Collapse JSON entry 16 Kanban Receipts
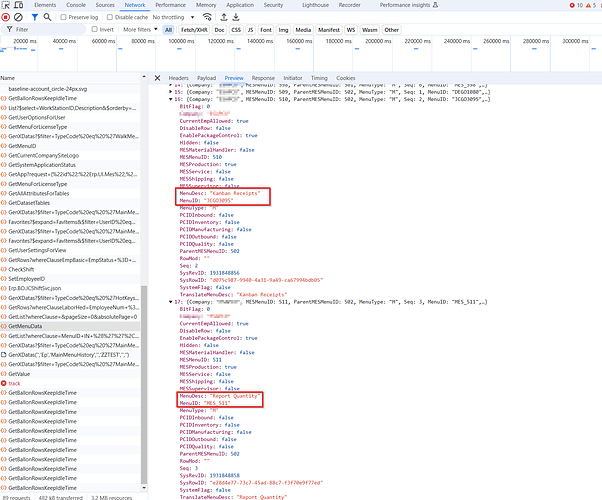602x500 pixels. click(170, 99)
